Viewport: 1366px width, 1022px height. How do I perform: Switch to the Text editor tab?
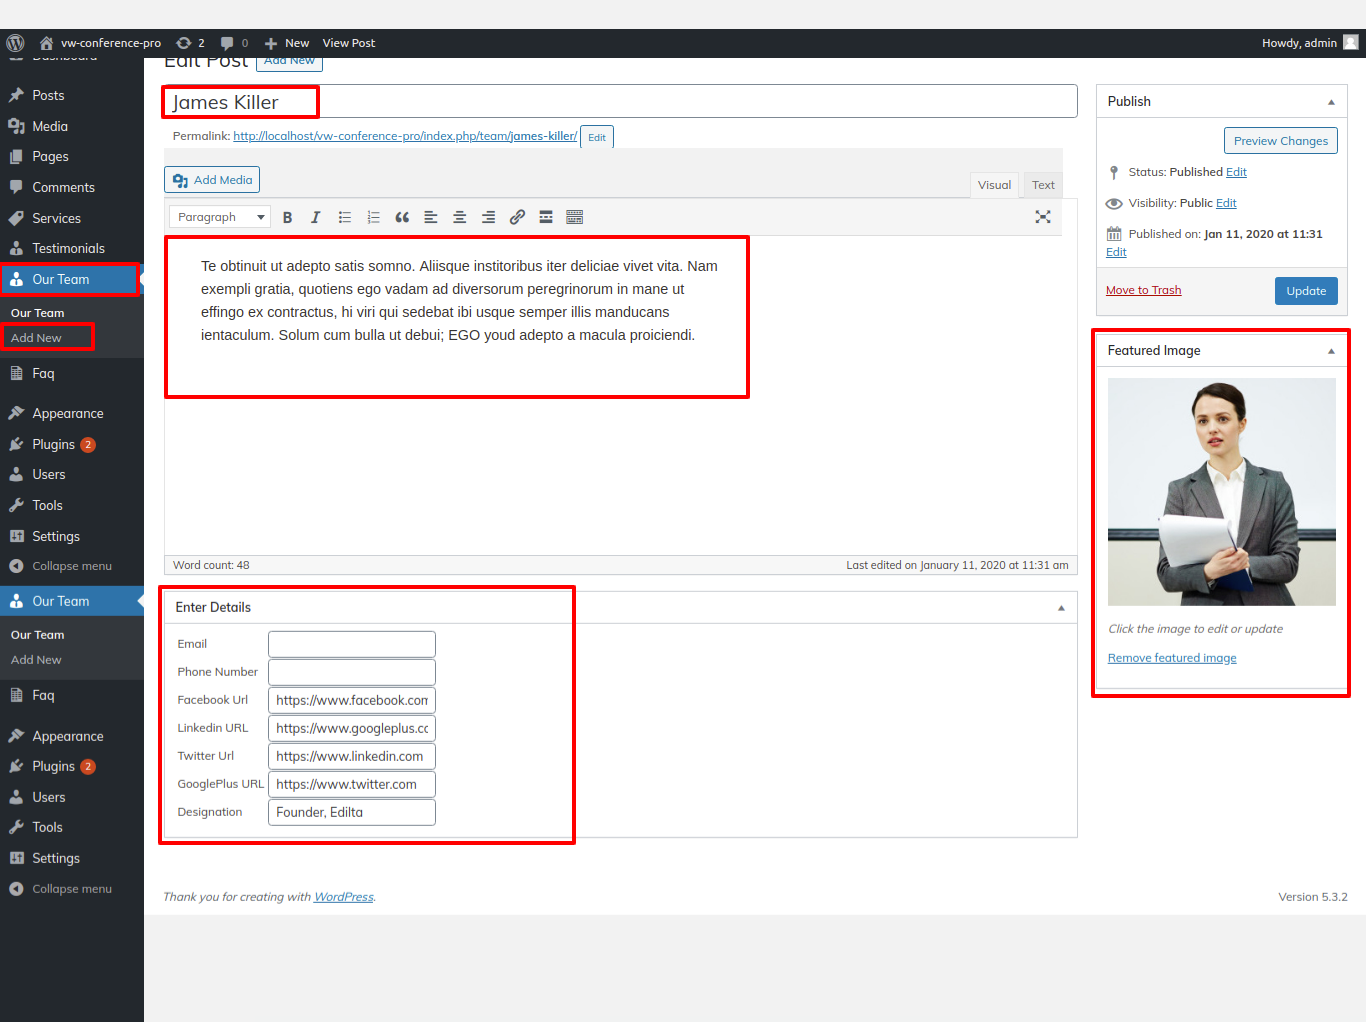coord(1043,185)
